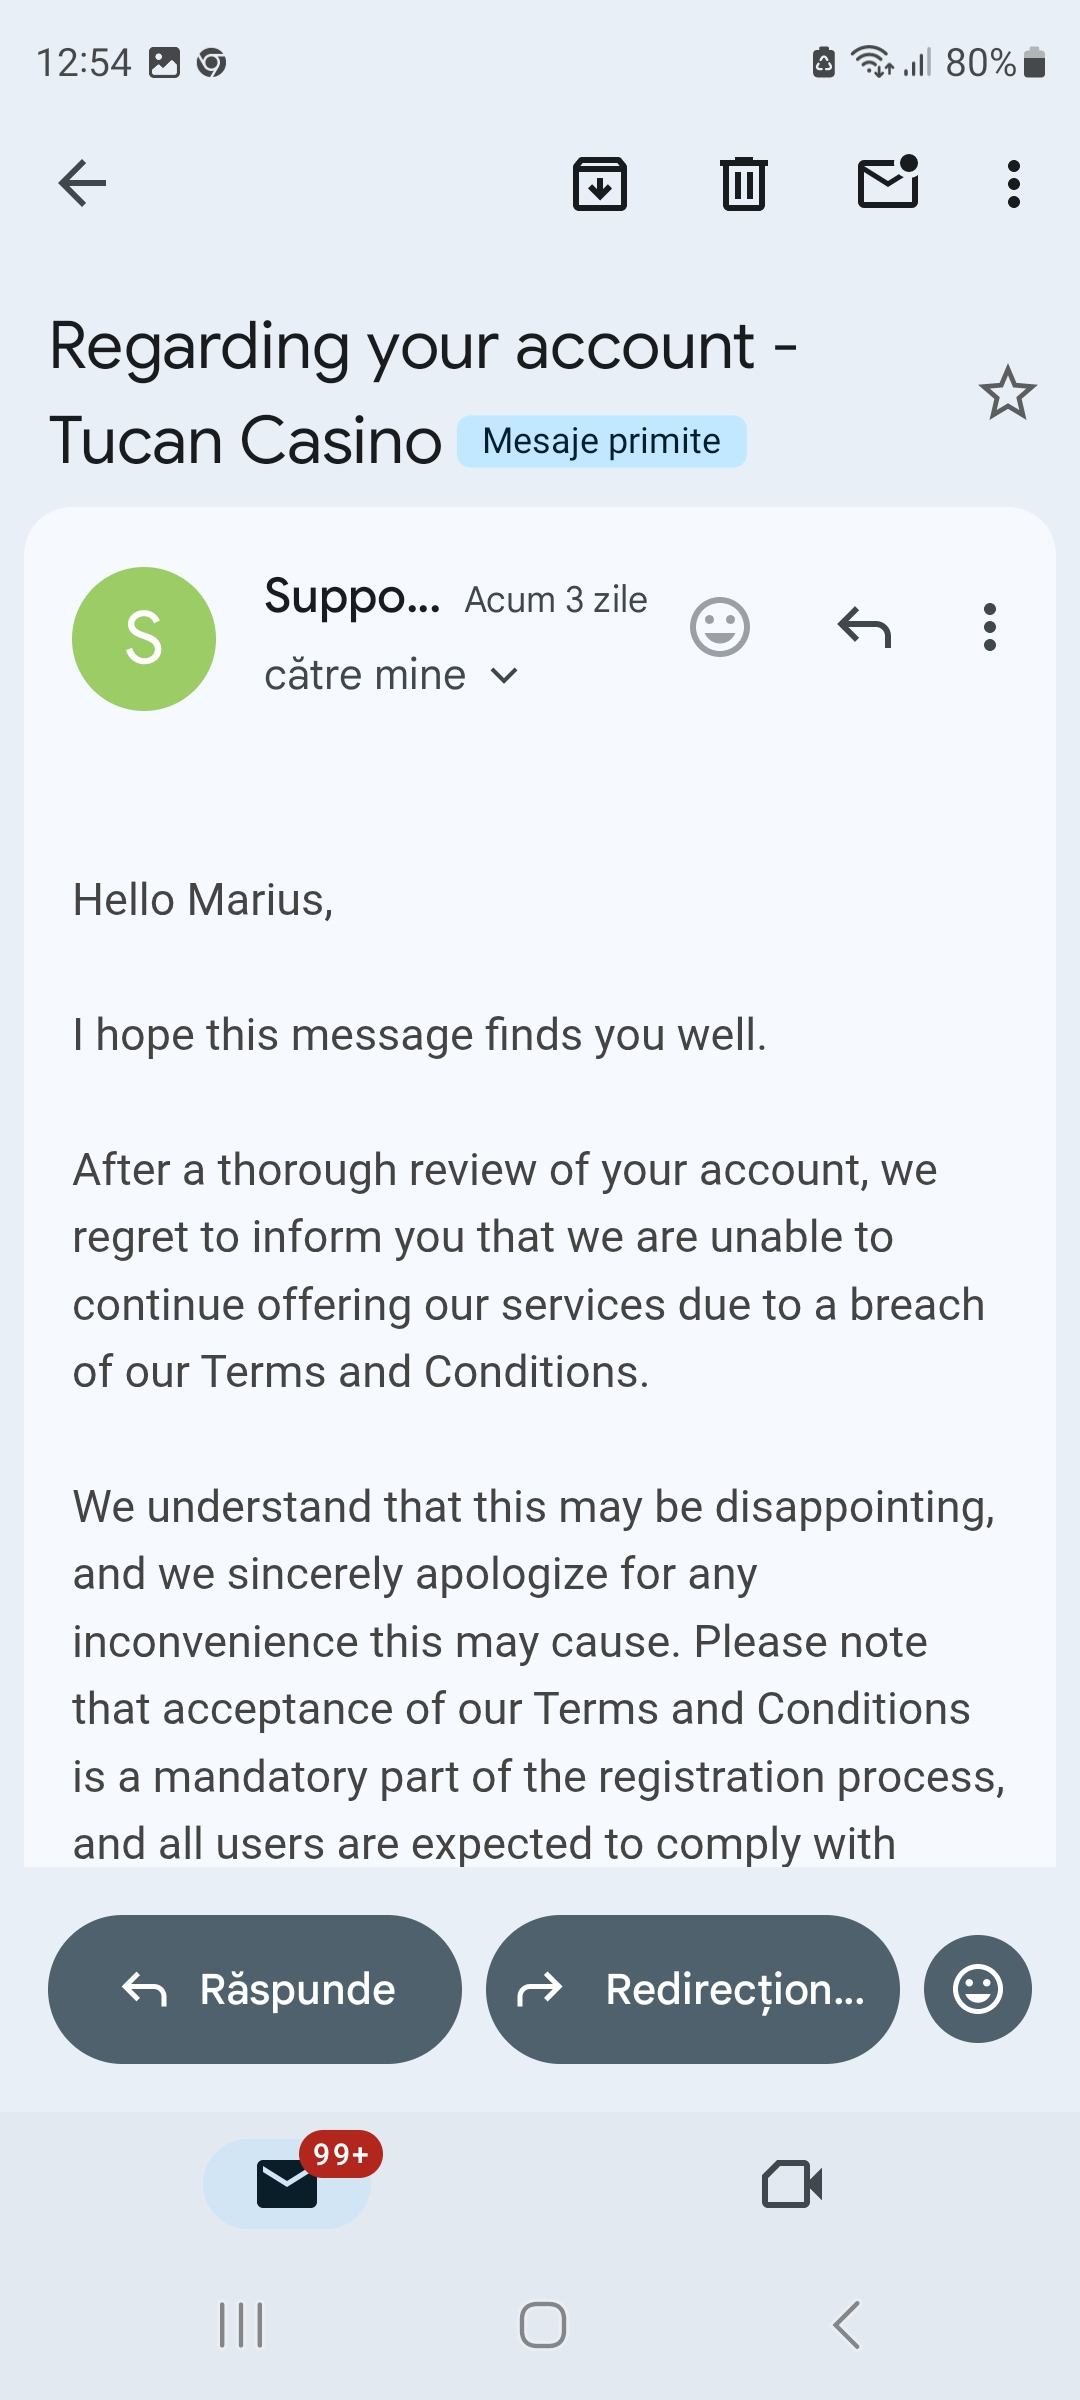Reply using arrow in message header
This screenshot has height=2400, width=1080.
tap(864, 628)
